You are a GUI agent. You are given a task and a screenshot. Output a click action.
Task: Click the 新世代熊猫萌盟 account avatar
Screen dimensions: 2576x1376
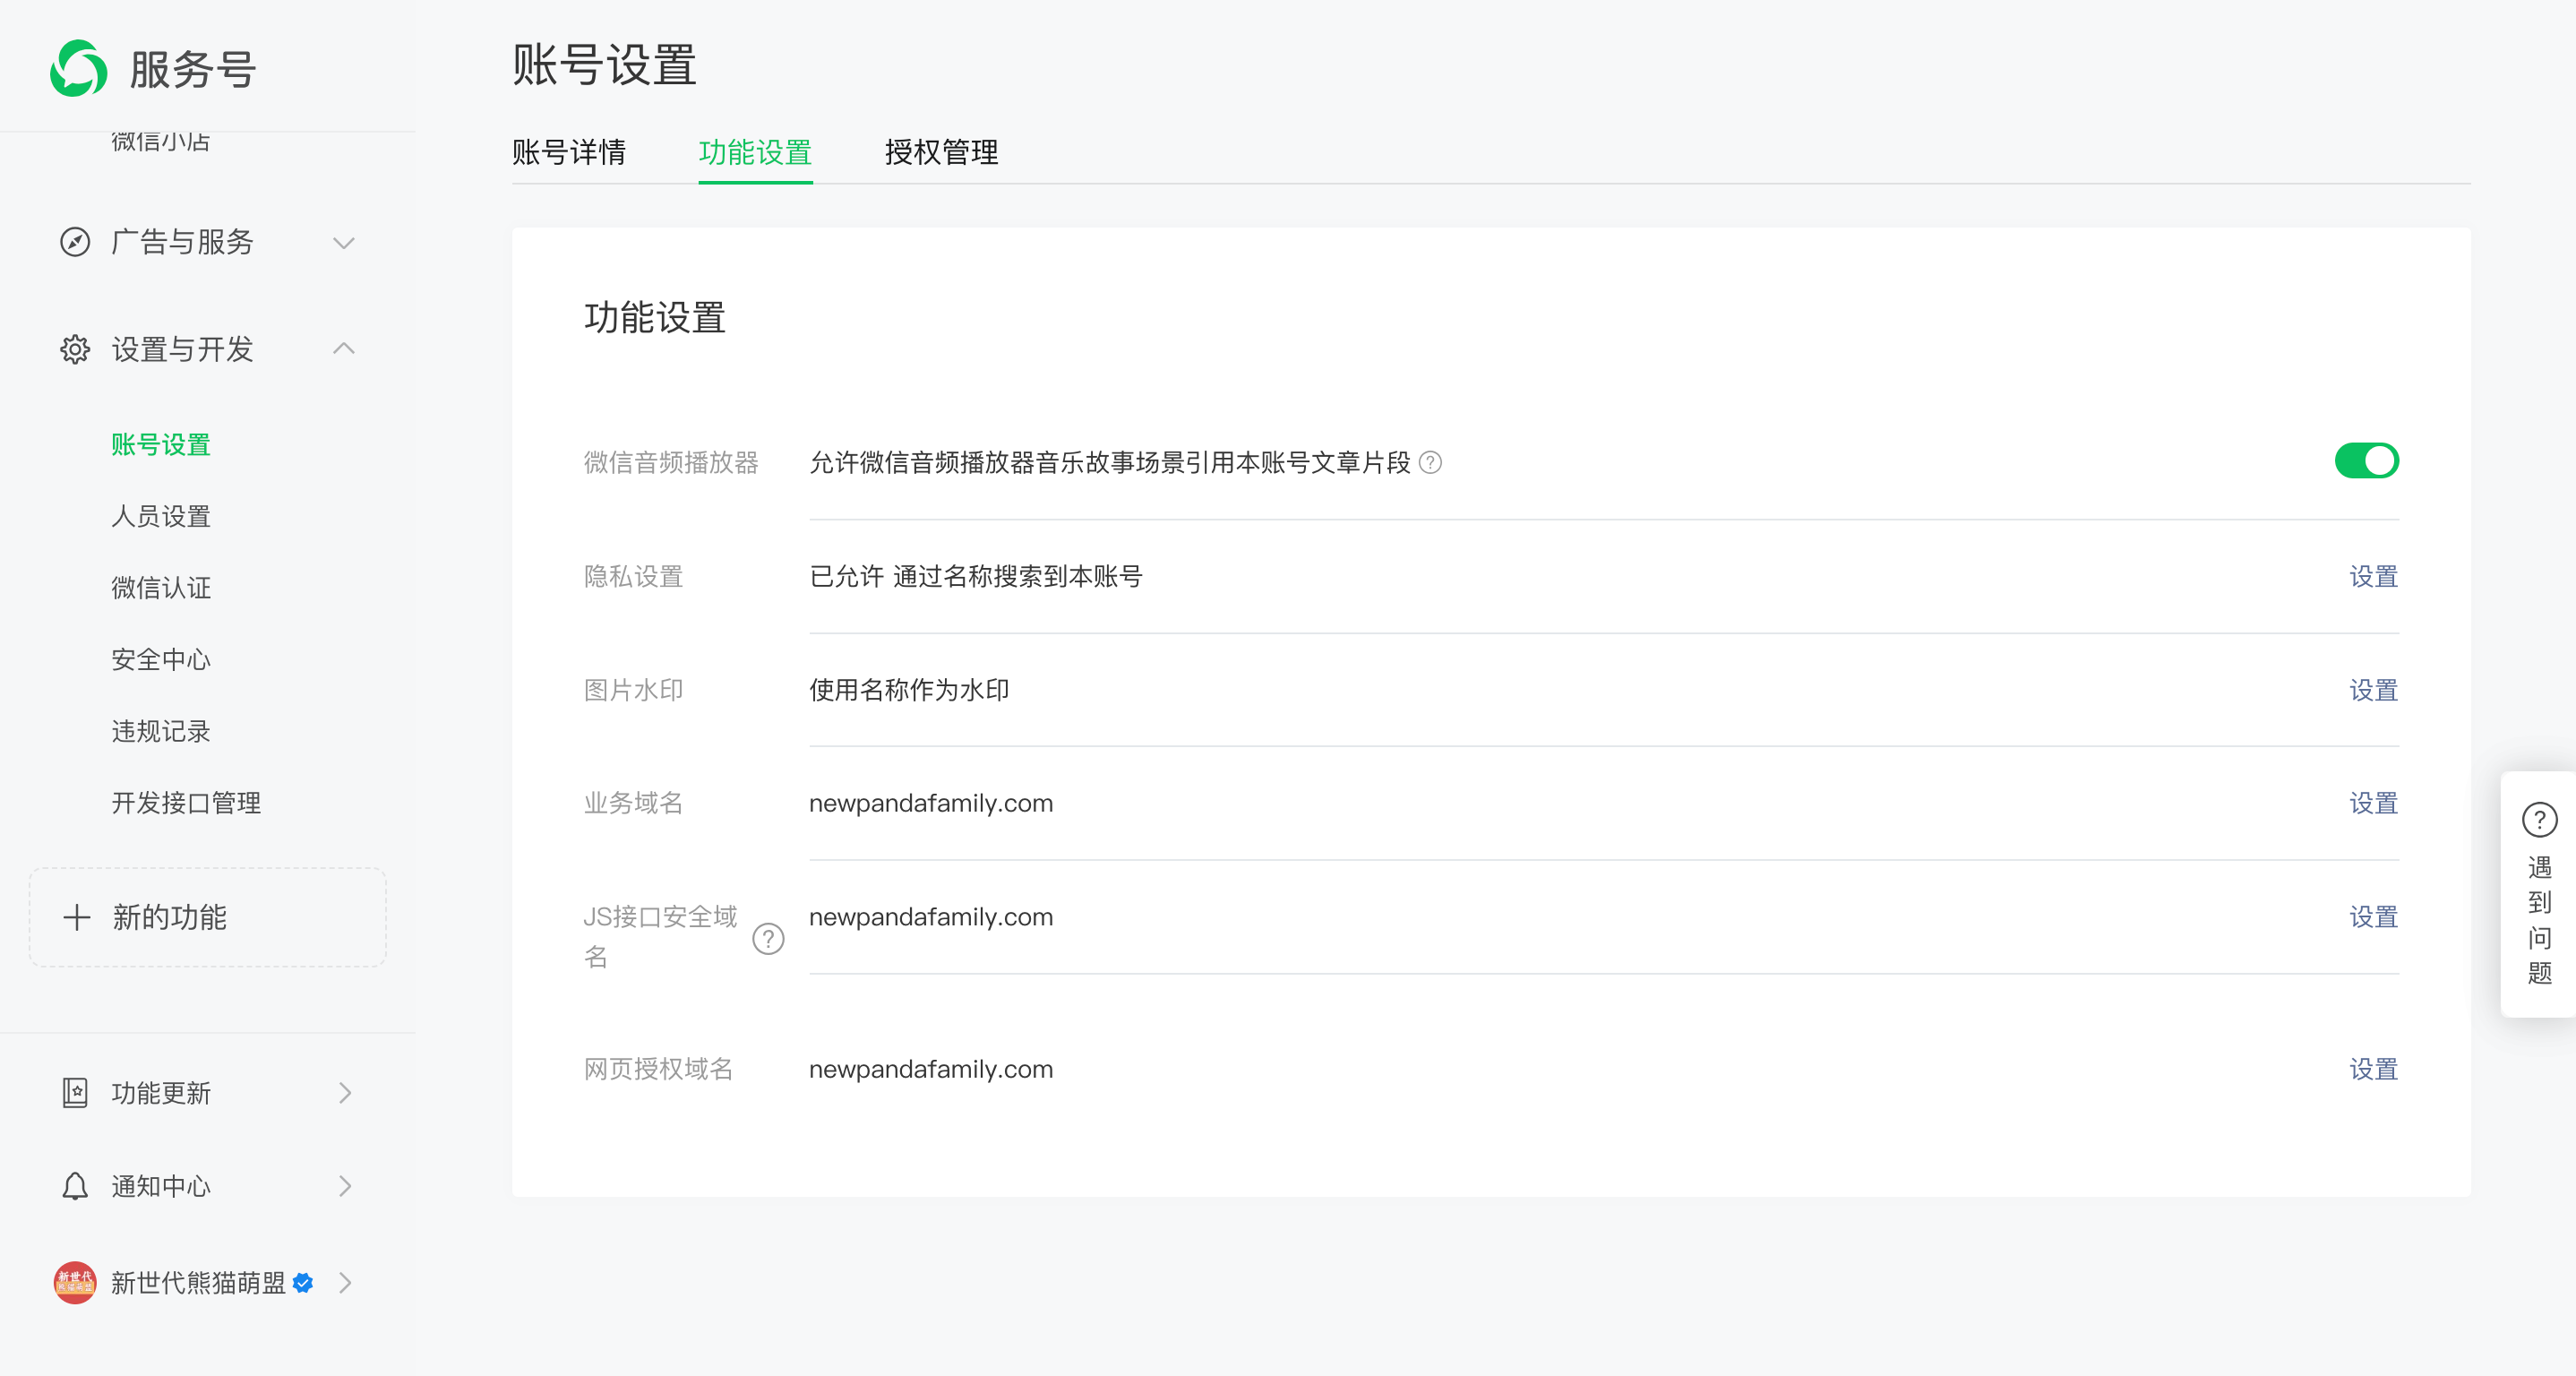click(75, 1282)
